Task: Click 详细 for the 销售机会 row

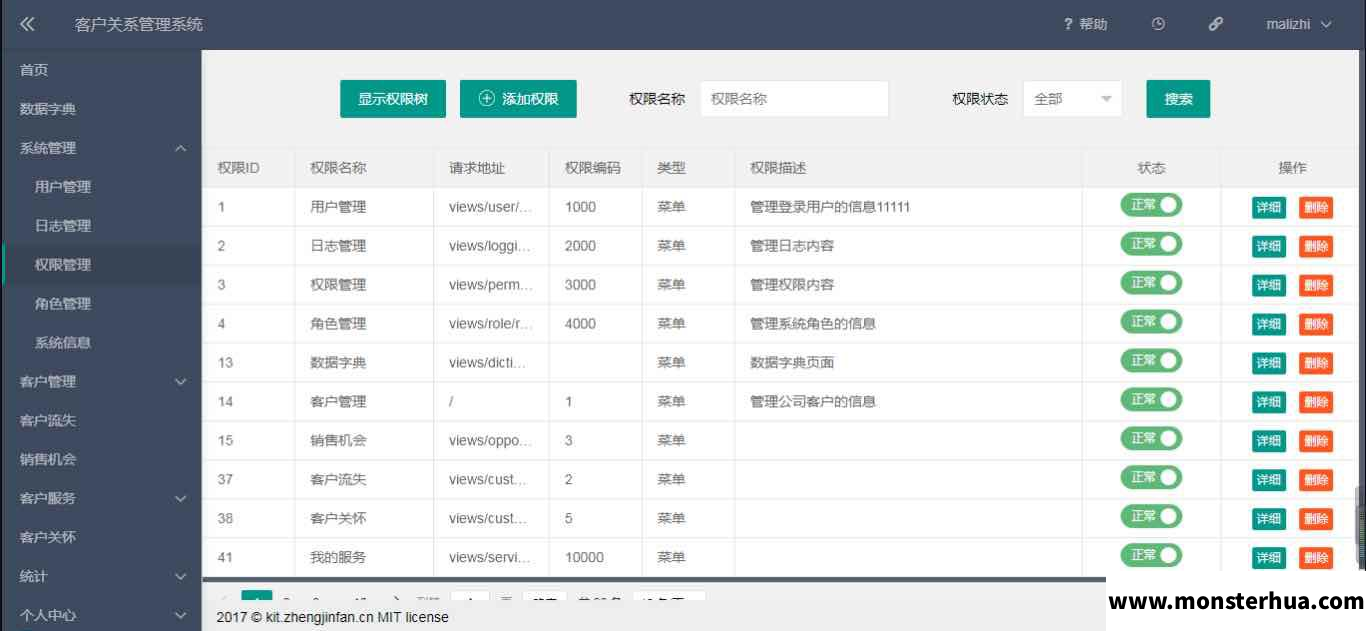Action: click(1269, 442)
